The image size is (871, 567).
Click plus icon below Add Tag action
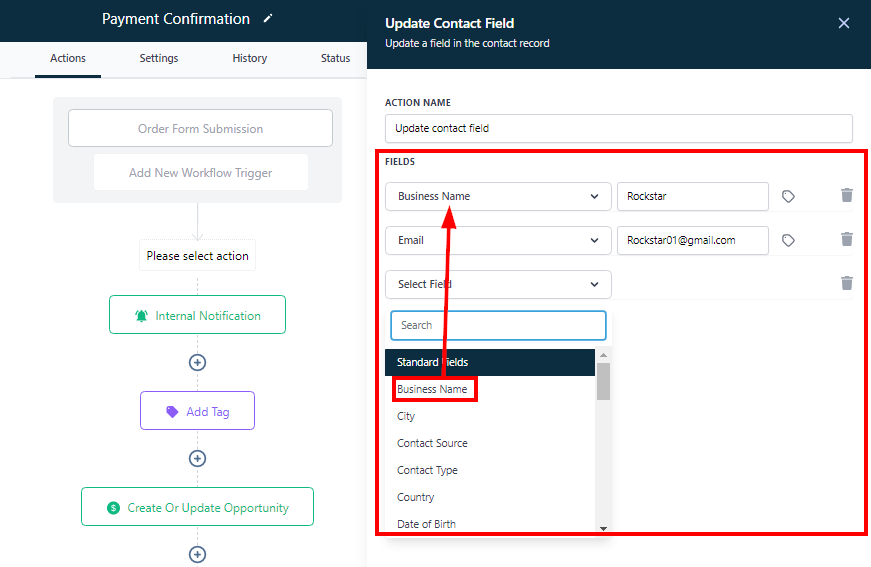[197, 458]
